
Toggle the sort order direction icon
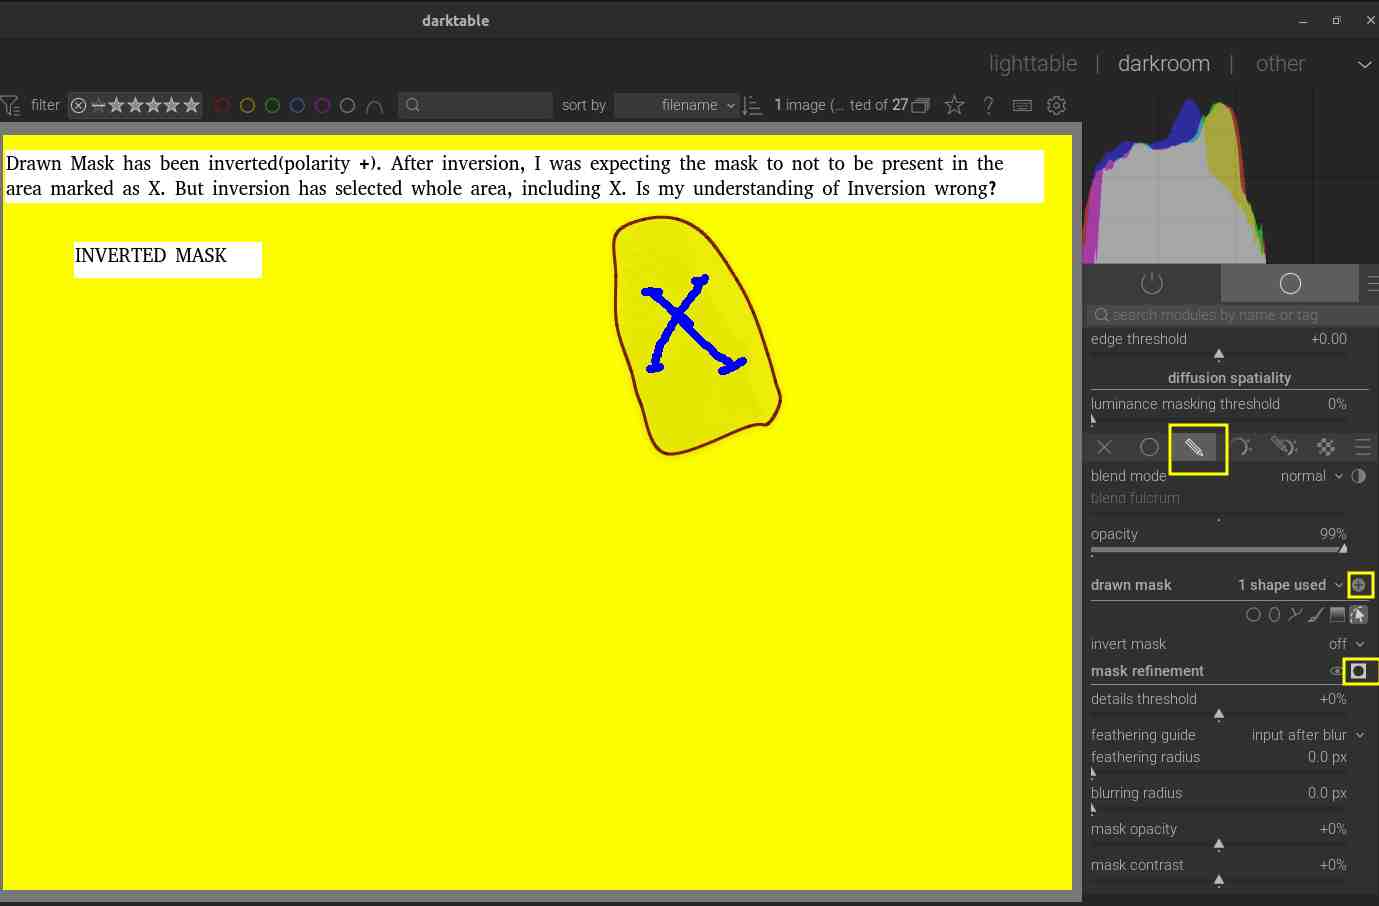click(x=753, y=105)
